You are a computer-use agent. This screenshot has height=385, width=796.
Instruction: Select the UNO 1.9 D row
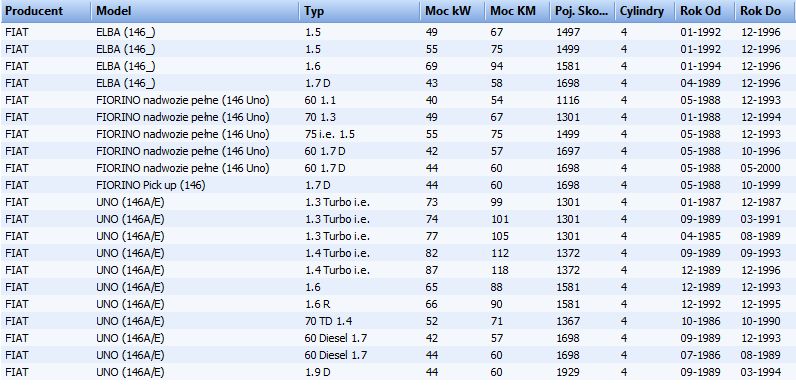point(398,372)
